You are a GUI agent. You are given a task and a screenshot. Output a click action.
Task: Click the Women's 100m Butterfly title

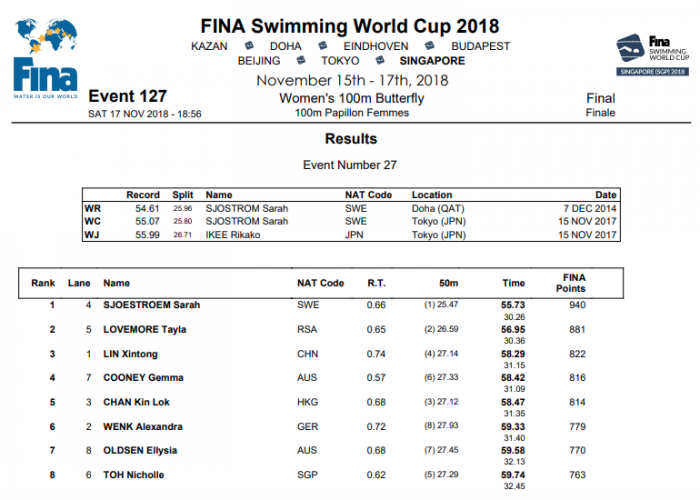pyautogui.click(x=350, y=98)
